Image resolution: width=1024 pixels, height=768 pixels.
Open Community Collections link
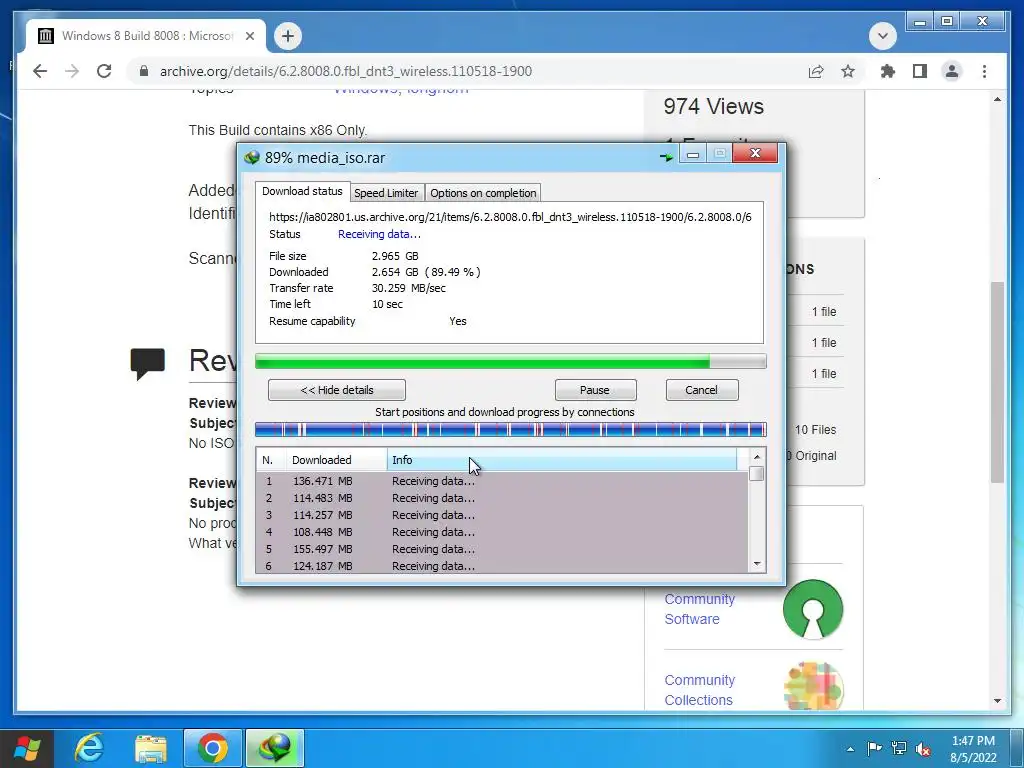click(x=699, y=690)
